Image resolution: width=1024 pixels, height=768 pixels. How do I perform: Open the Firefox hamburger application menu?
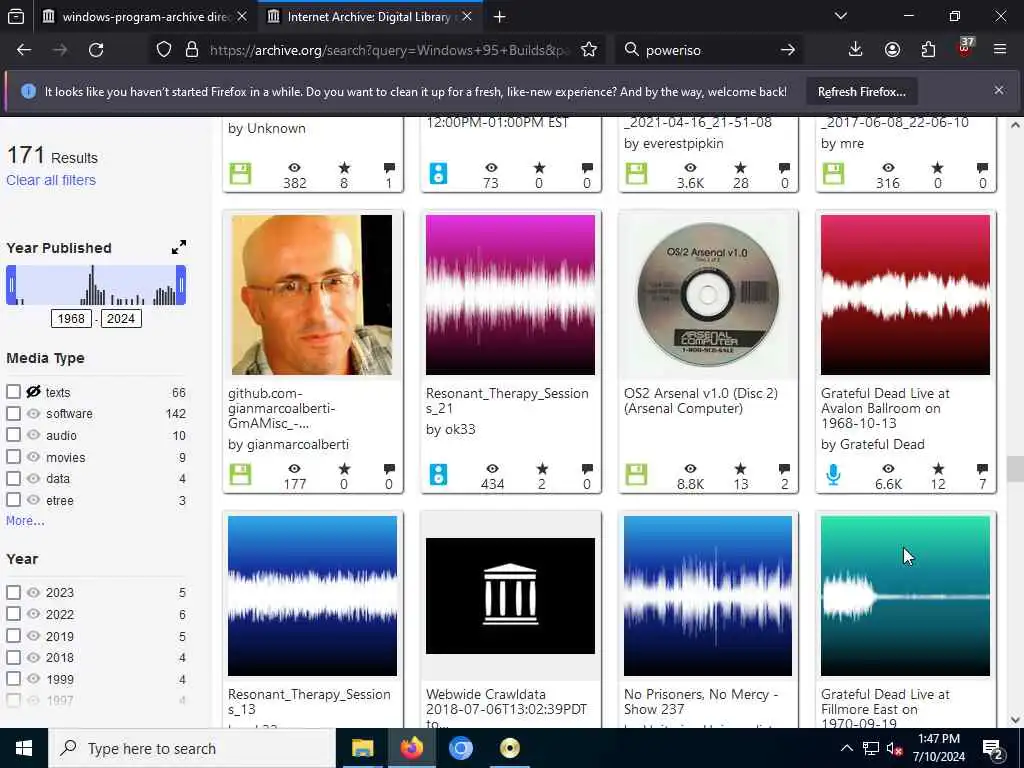(x=1000, y=50)
